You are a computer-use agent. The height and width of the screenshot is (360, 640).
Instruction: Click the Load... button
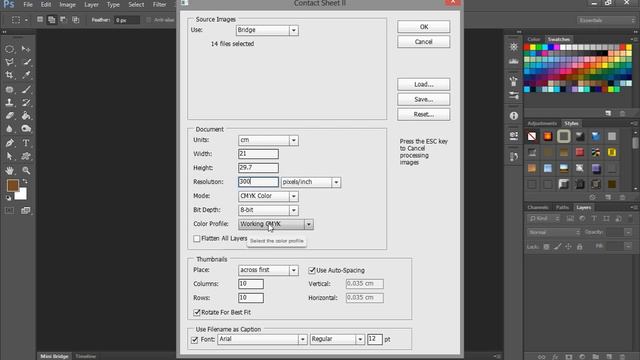pos(424,84)
